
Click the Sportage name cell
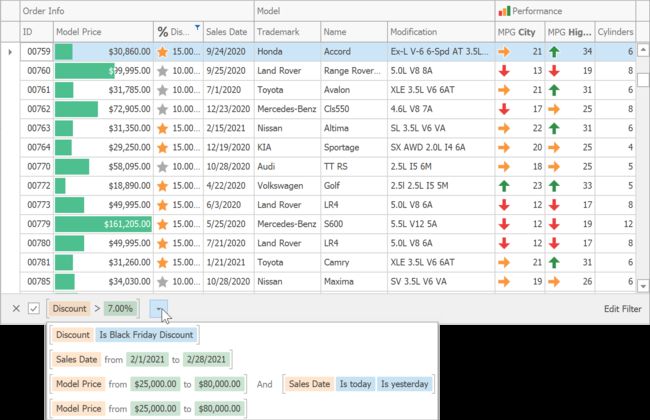click(354, 147)
